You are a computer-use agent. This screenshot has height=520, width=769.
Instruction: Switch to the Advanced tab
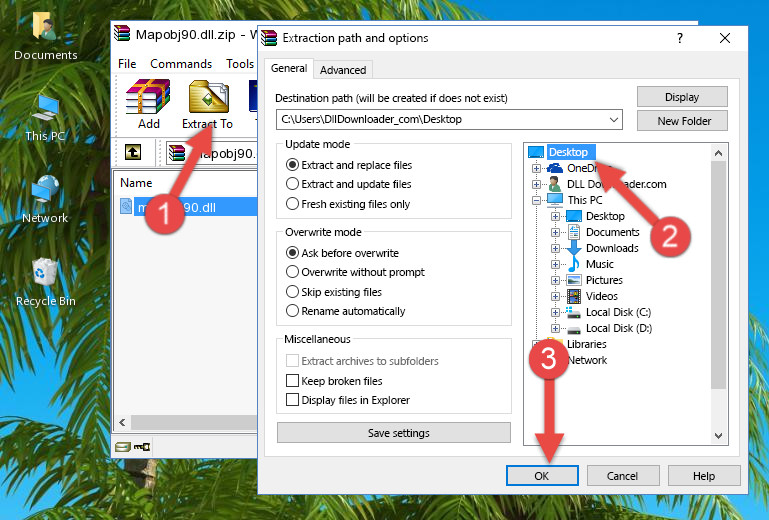[343, 70]
